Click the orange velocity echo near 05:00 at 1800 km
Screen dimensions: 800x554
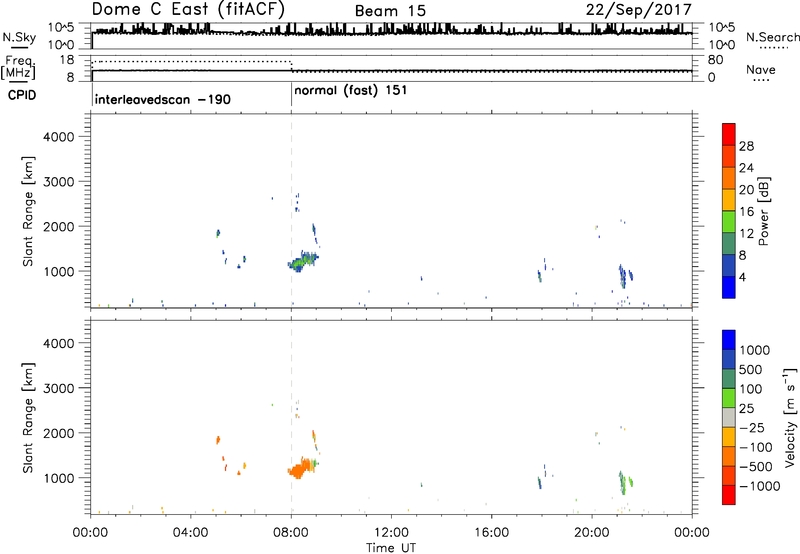click(218, 440)
